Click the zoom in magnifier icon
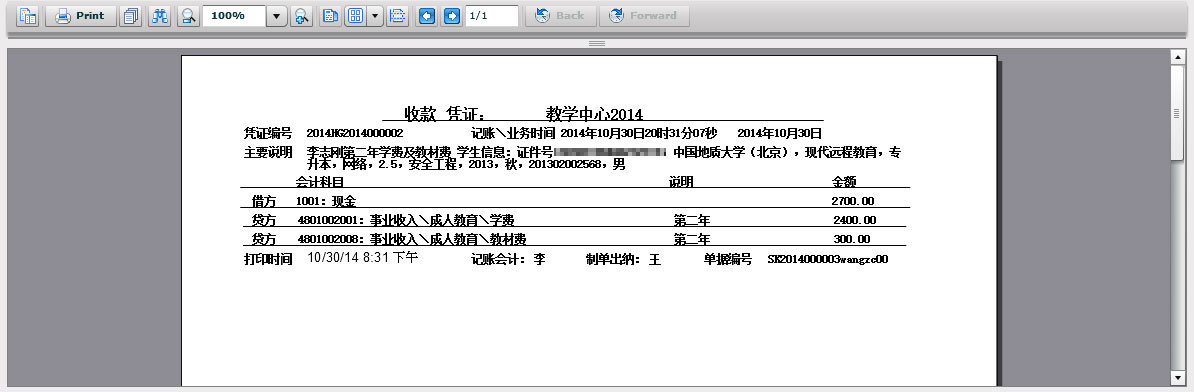 (x=301, y=16)
